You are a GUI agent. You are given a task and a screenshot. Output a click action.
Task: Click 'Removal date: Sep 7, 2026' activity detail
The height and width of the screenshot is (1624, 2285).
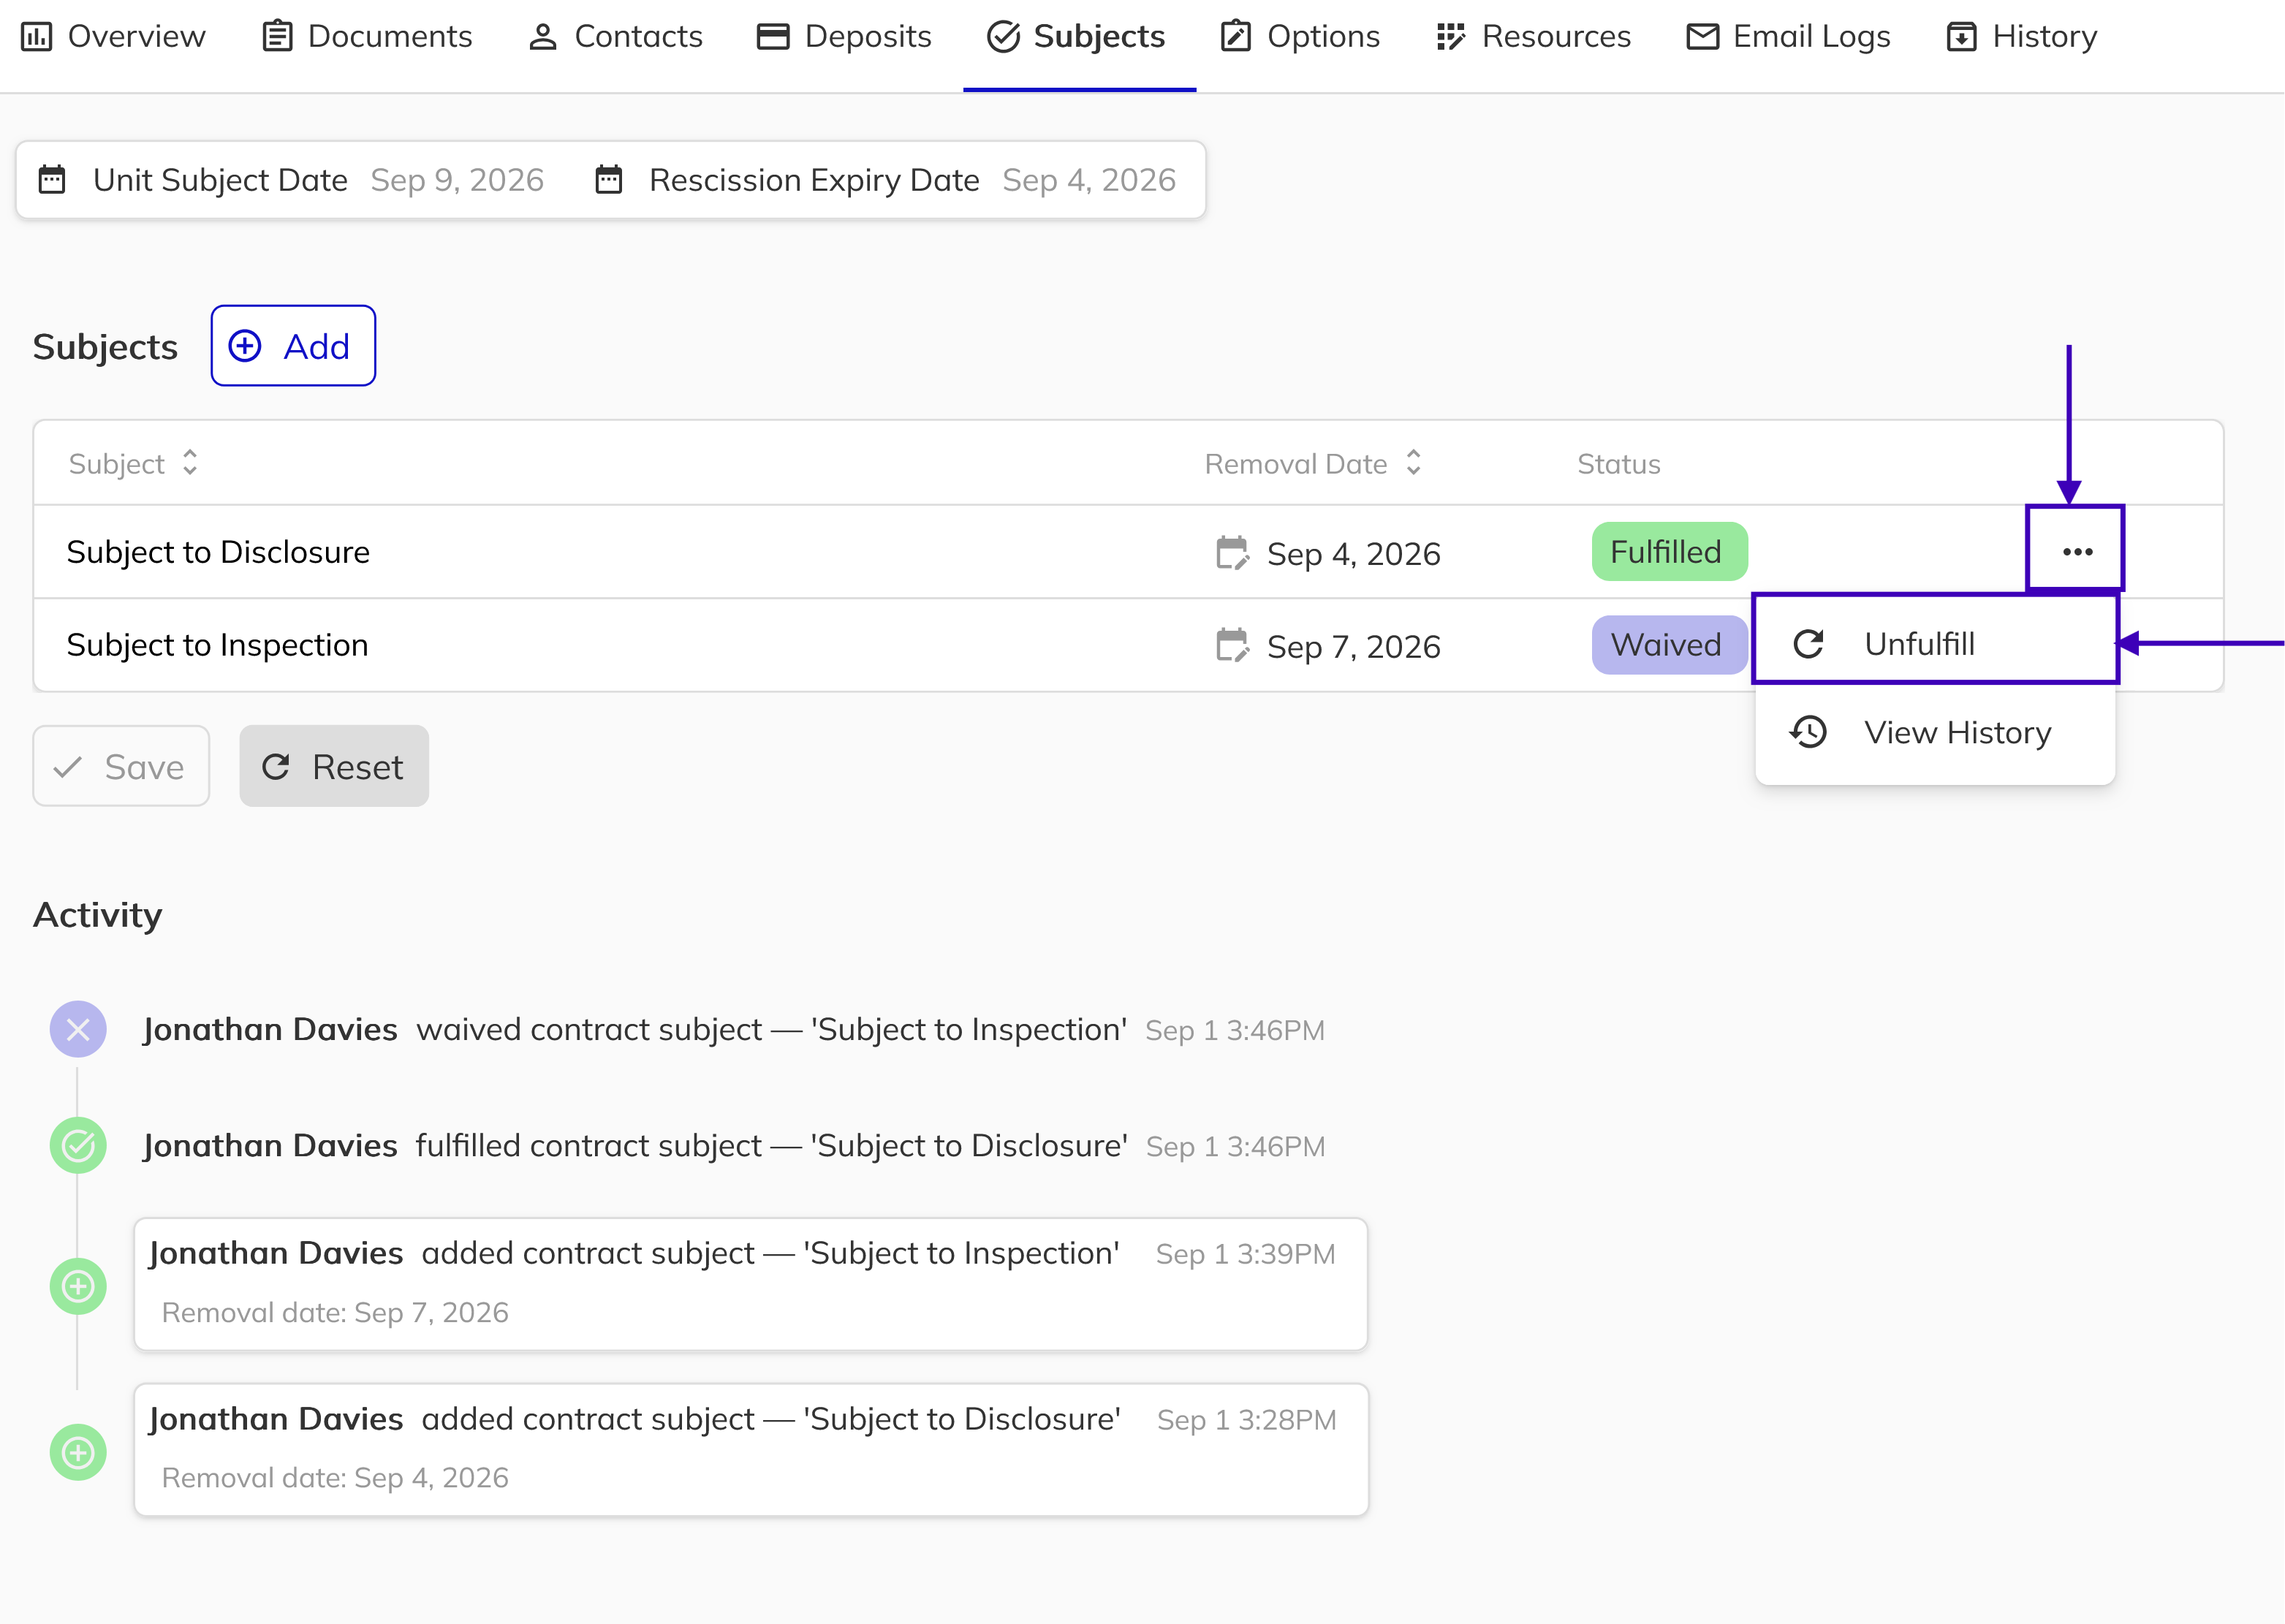pyautogui.click(x=335, y=1312)
